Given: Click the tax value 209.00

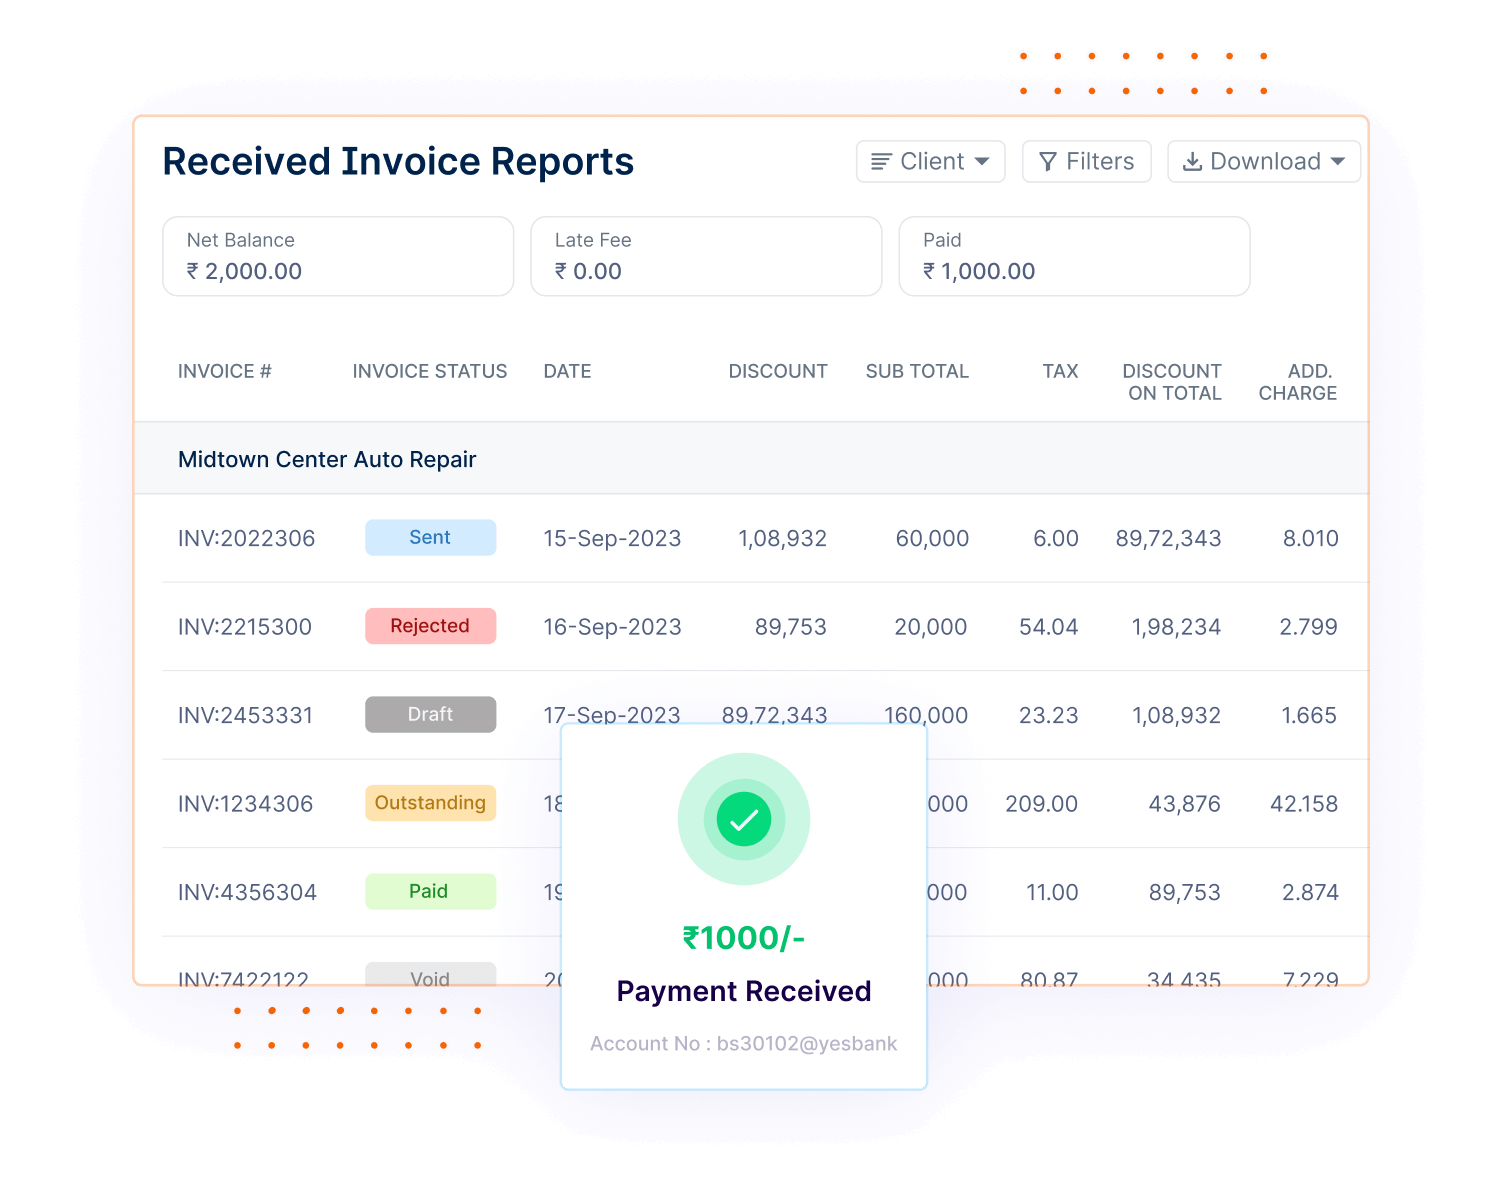Looking at the screenshot, I should point(1041,804).
